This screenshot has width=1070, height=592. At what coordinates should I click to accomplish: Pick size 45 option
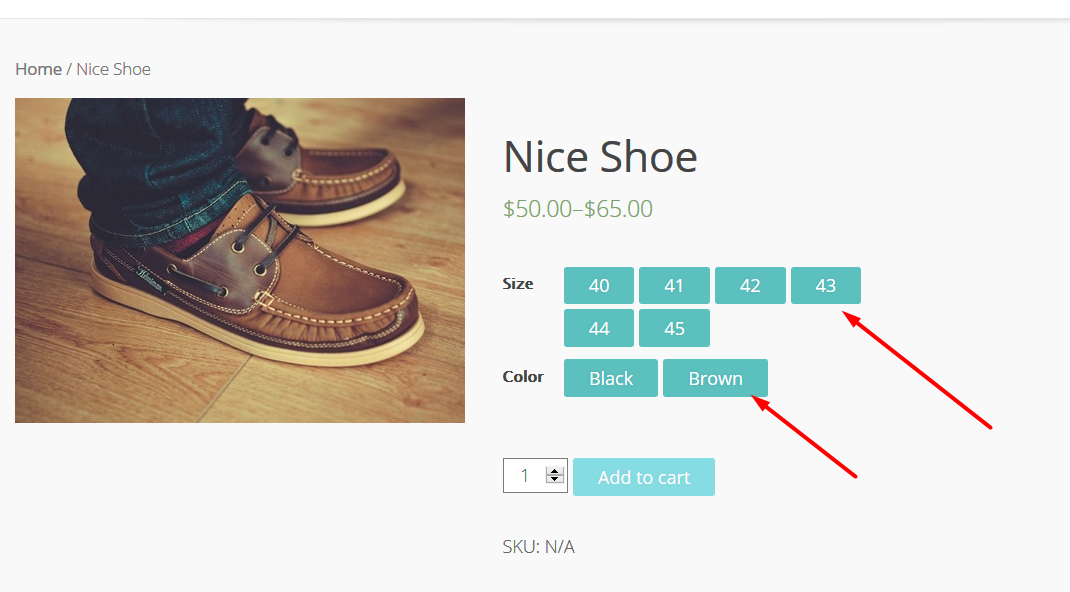point(674,328)
